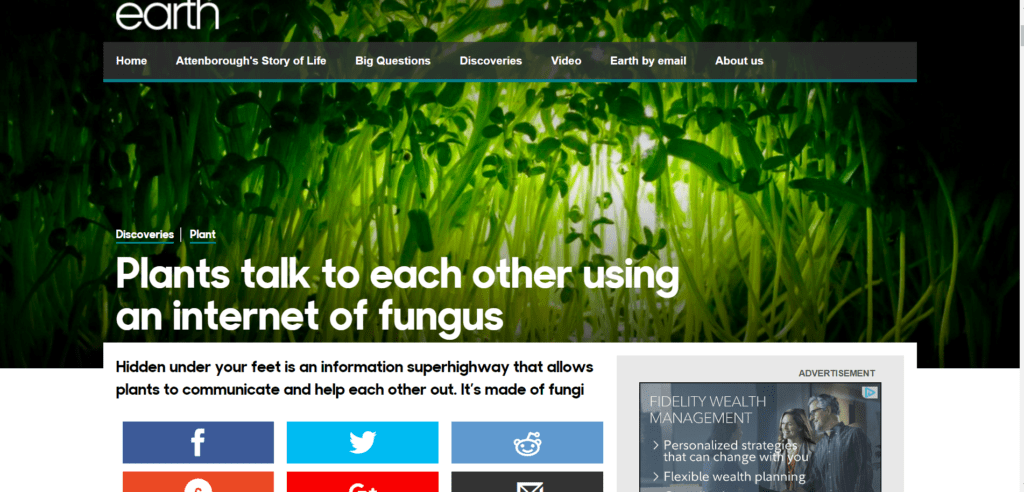
Task: Click the Plant category tag
Action: click(202, 235)
